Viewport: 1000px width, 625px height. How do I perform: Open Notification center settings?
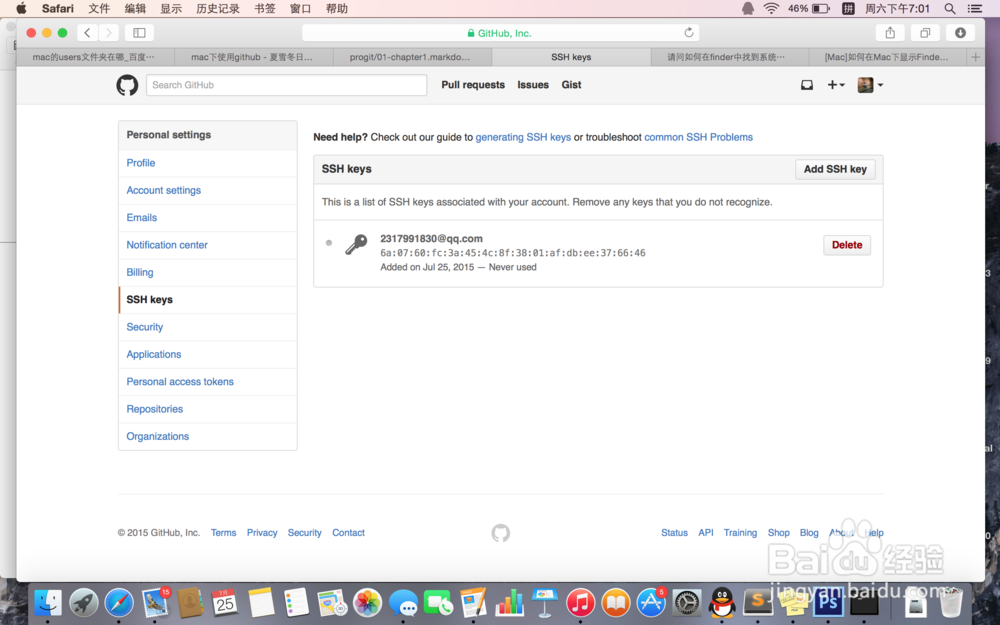[x=207, y=245]
